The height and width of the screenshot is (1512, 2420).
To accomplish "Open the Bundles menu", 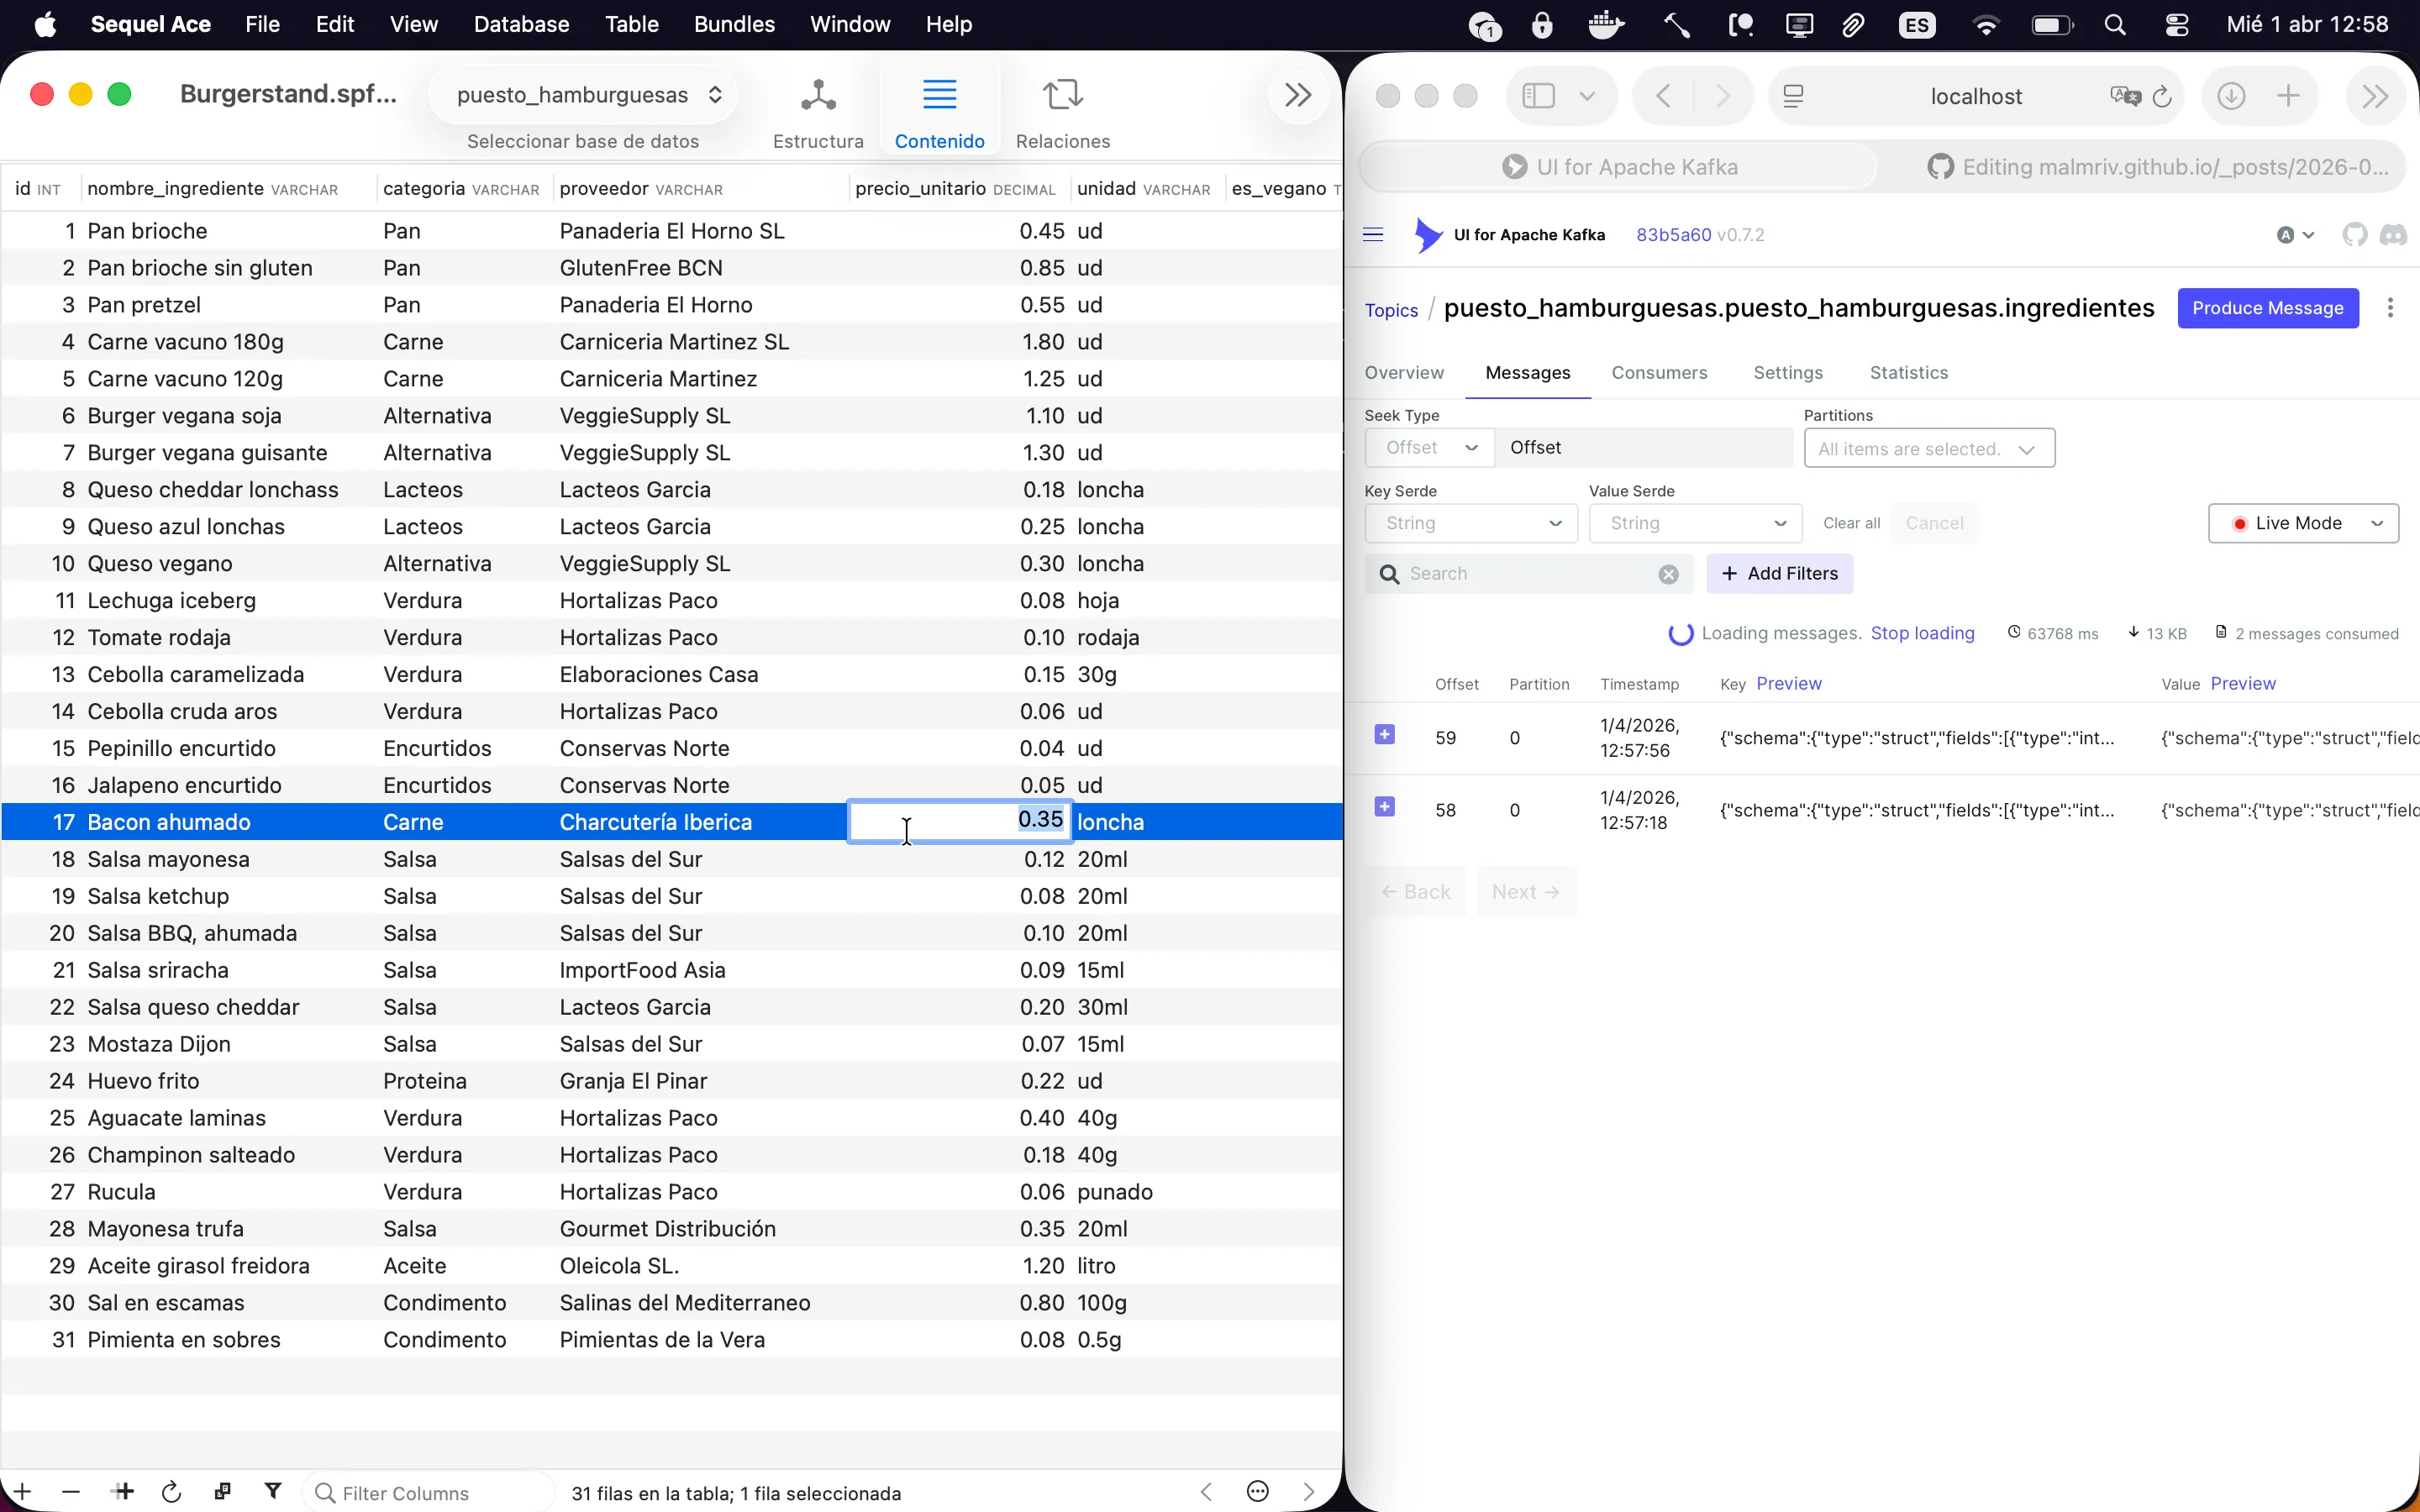I will [x=734, y=24].
